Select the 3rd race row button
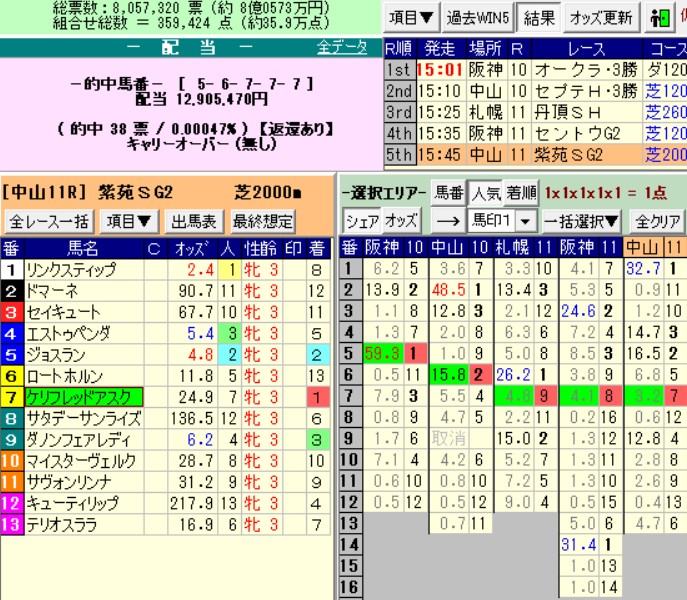The height and width of the screenshot is (600, 687). click(x=398, y=111)
